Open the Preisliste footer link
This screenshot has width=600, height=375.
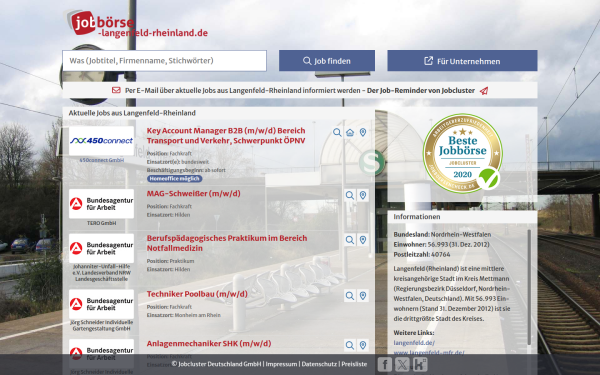point(354,364)
